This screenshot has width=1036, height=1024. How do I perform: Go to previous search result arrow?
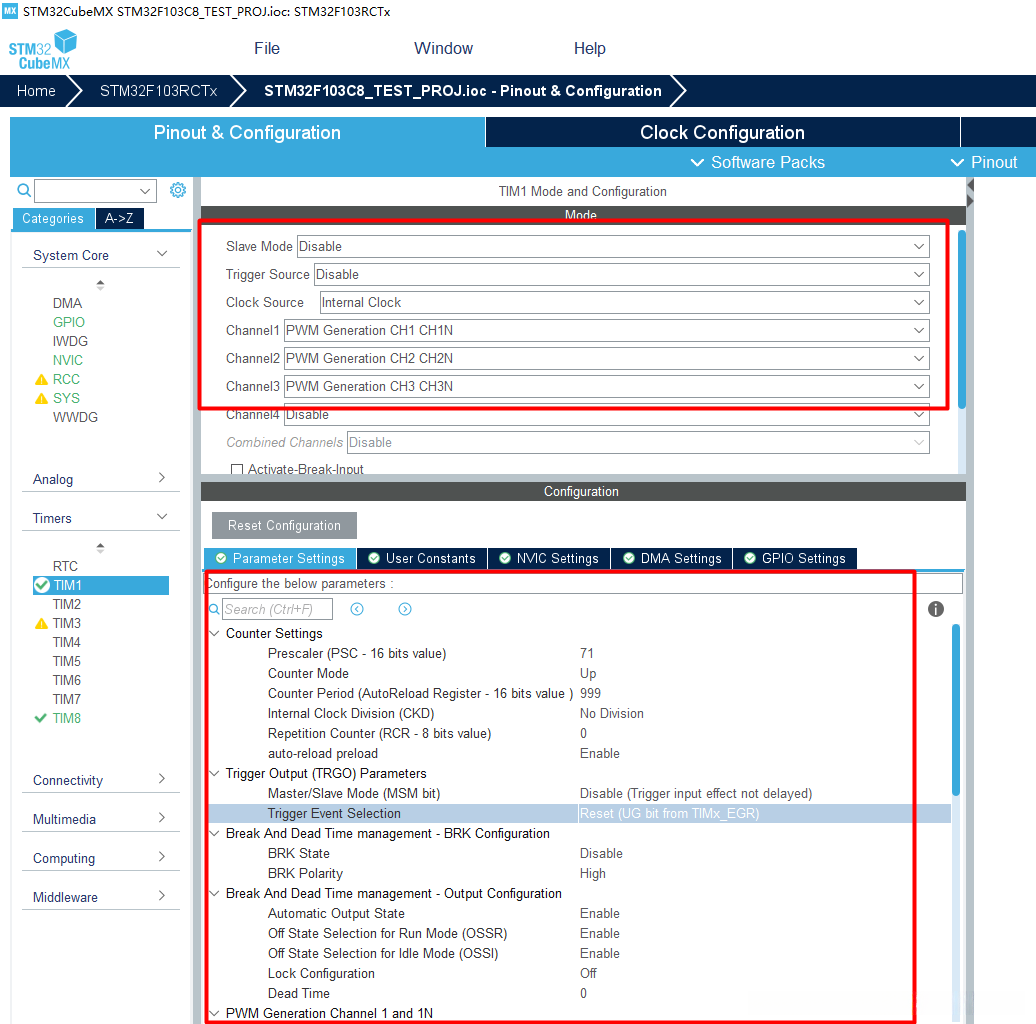pos(357,609)
